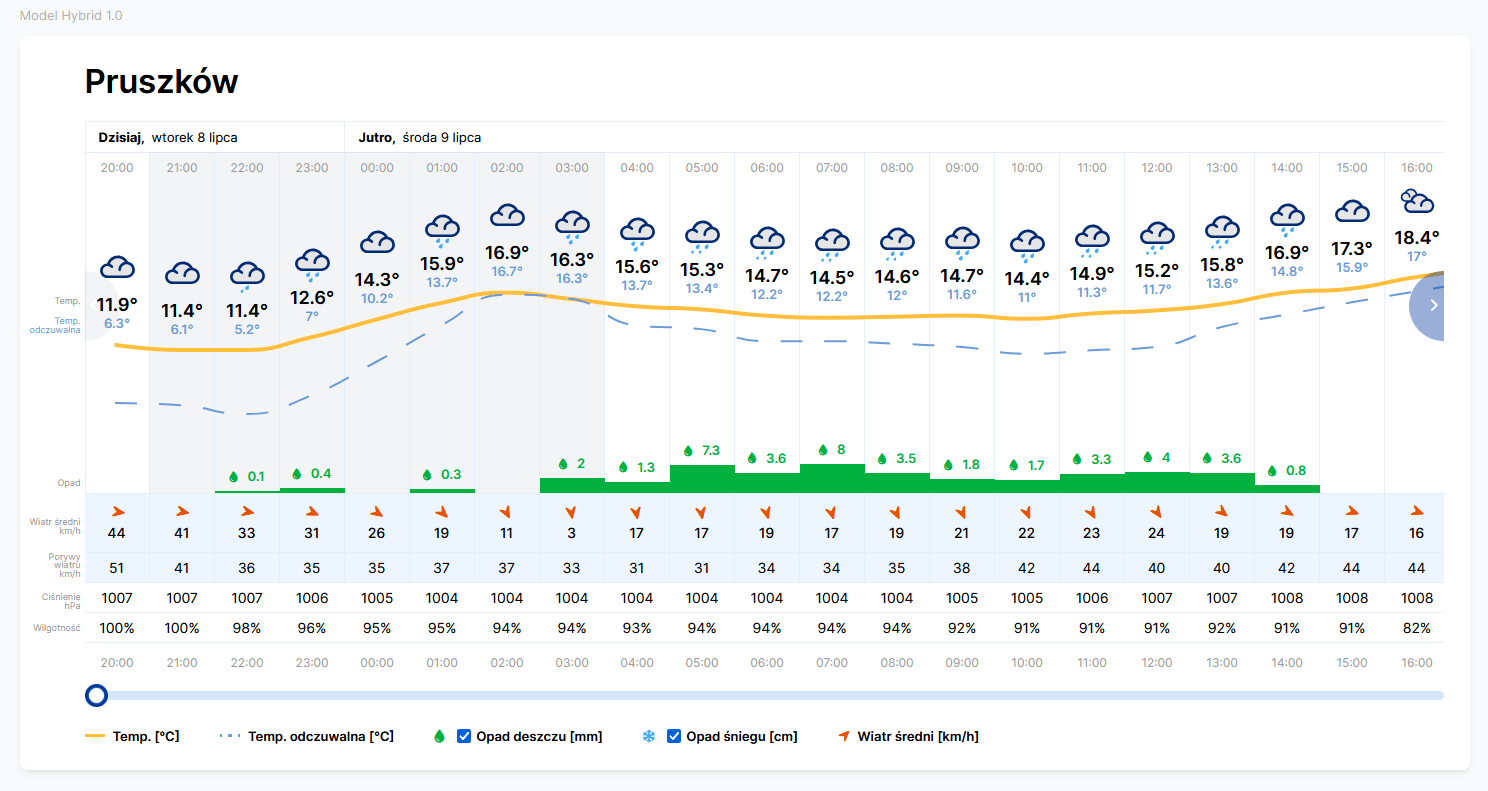Click the cloud icon for 15:00
1488x791 pixels.
click(x=1352, y=211)
